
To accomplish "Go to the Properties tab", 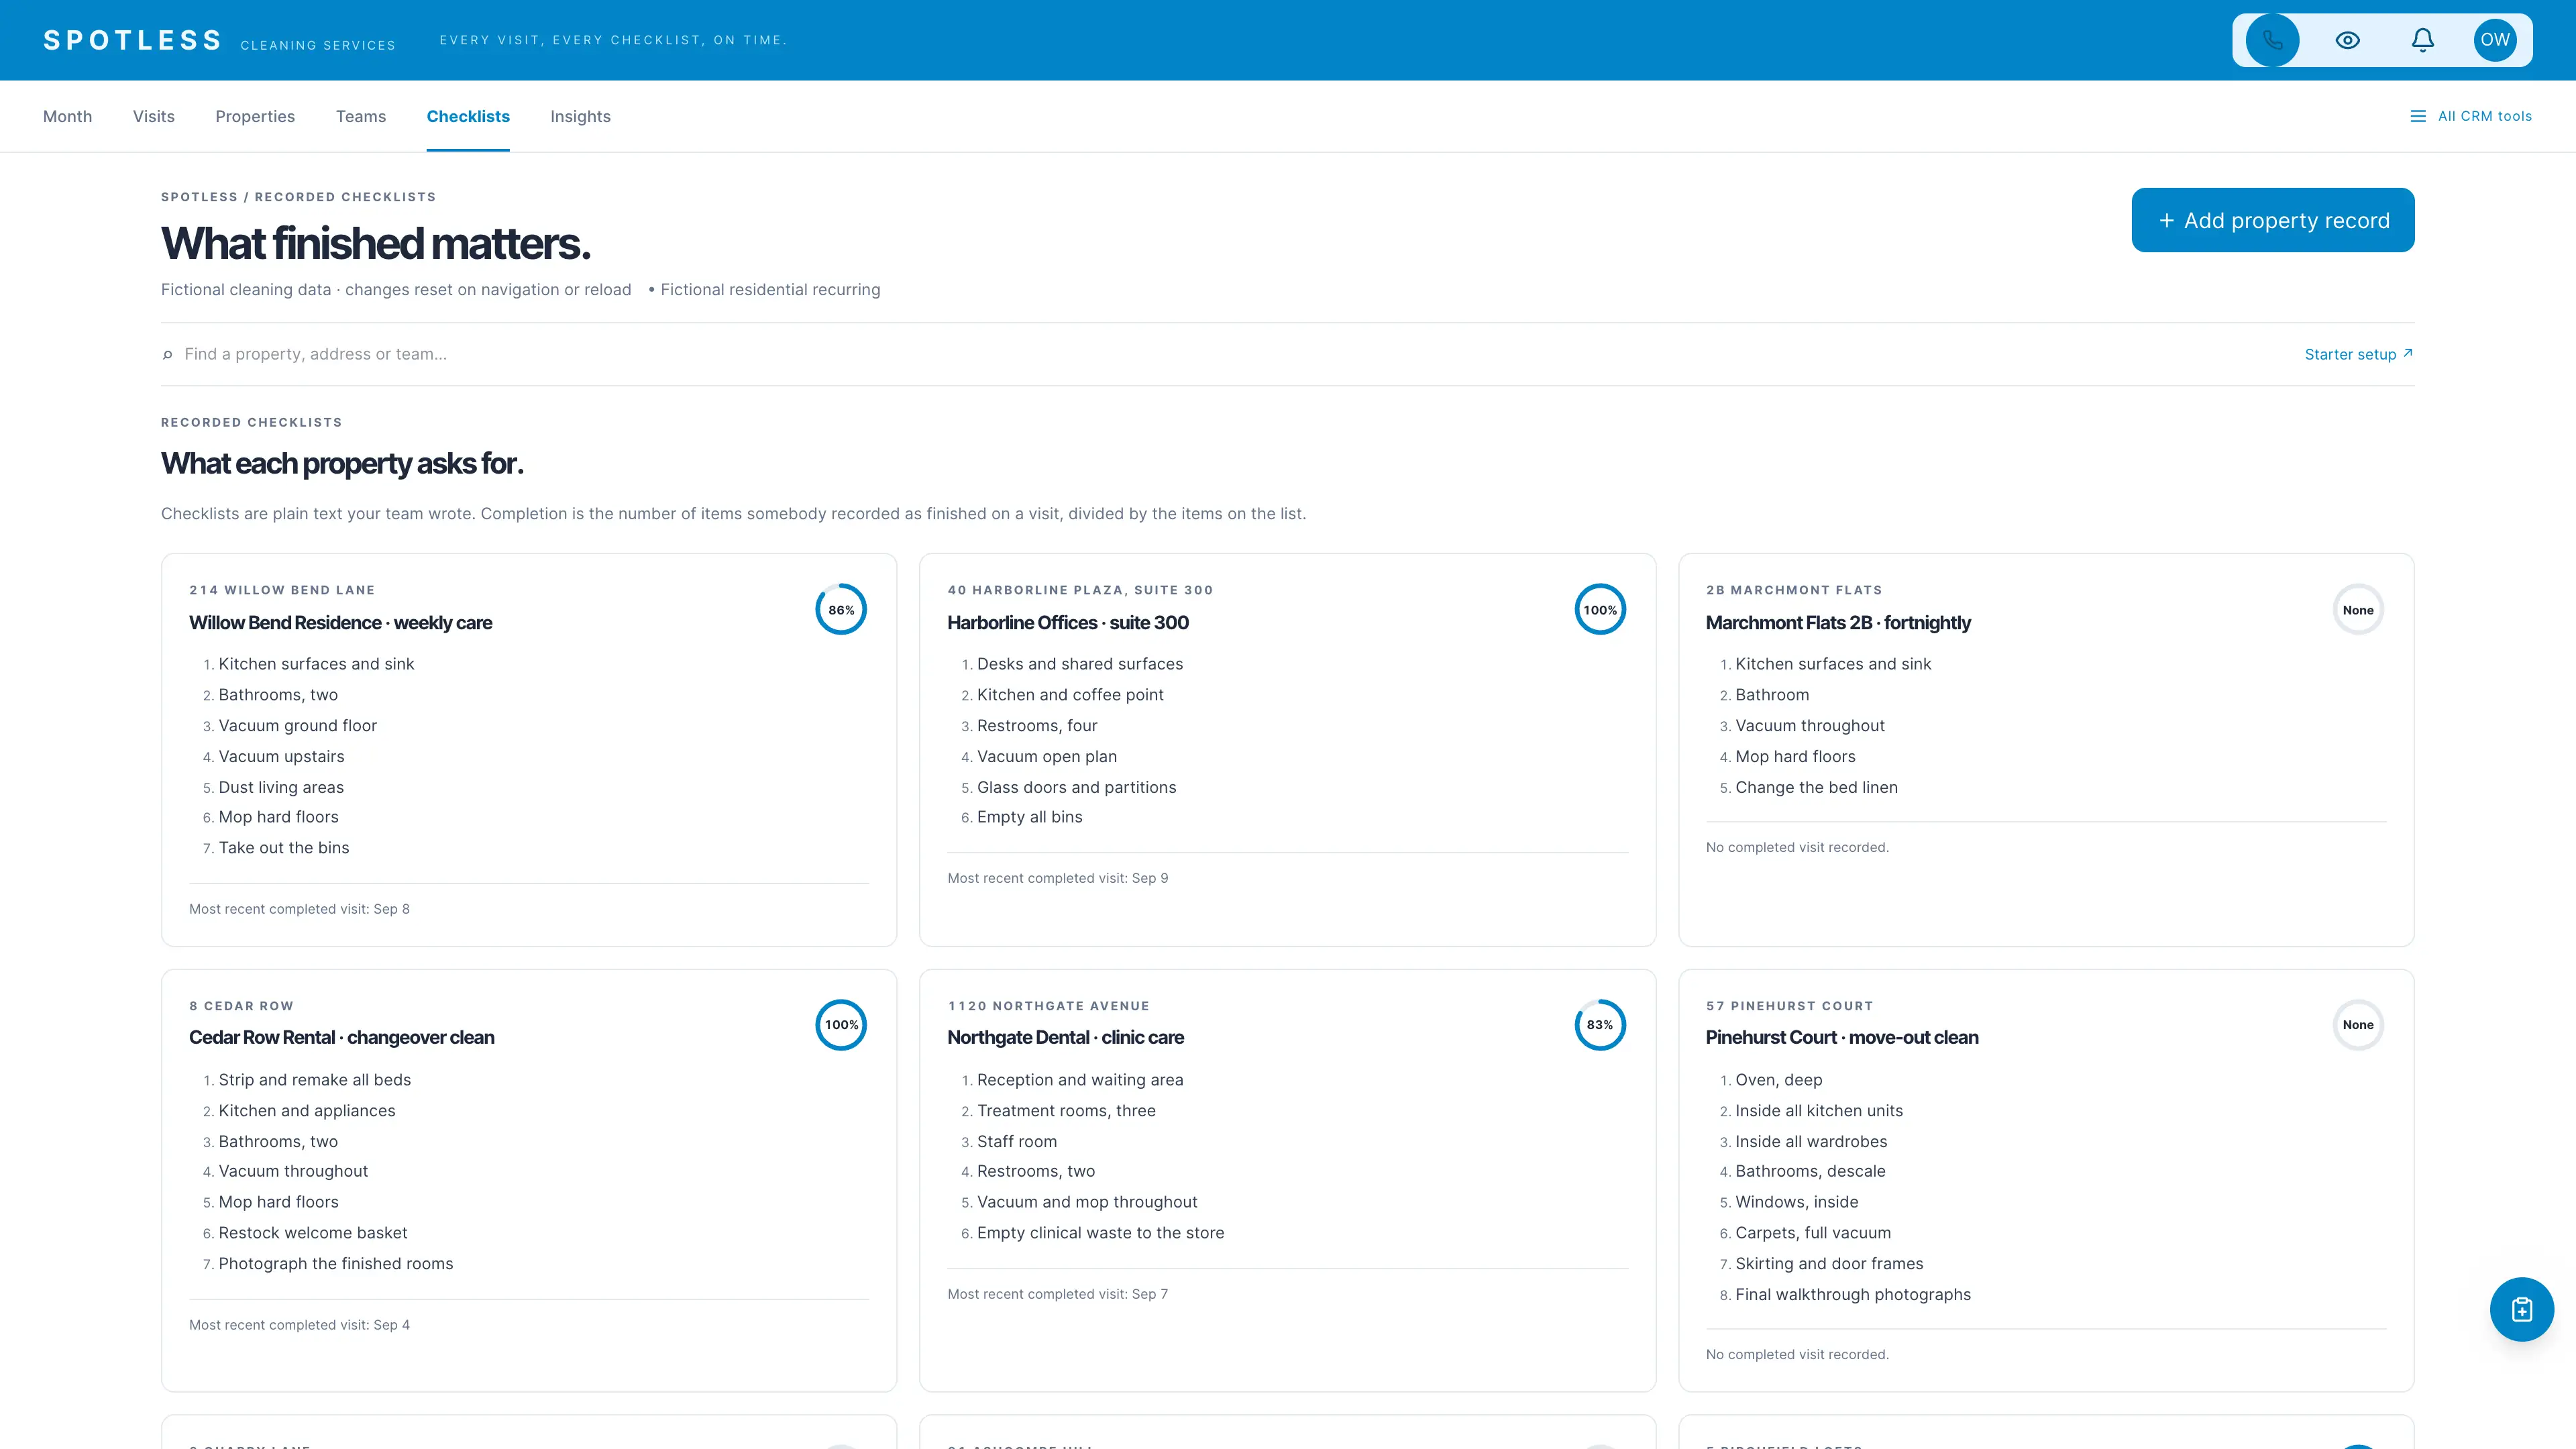I will pos(255,116).
